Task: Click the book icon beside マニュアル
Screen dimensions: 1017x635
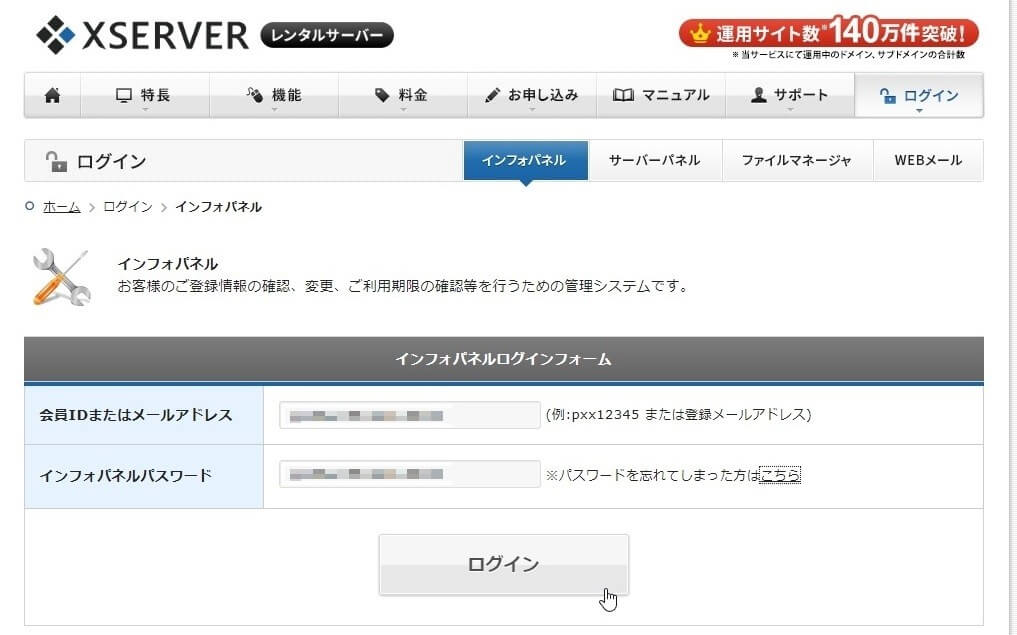Action: 623,96
